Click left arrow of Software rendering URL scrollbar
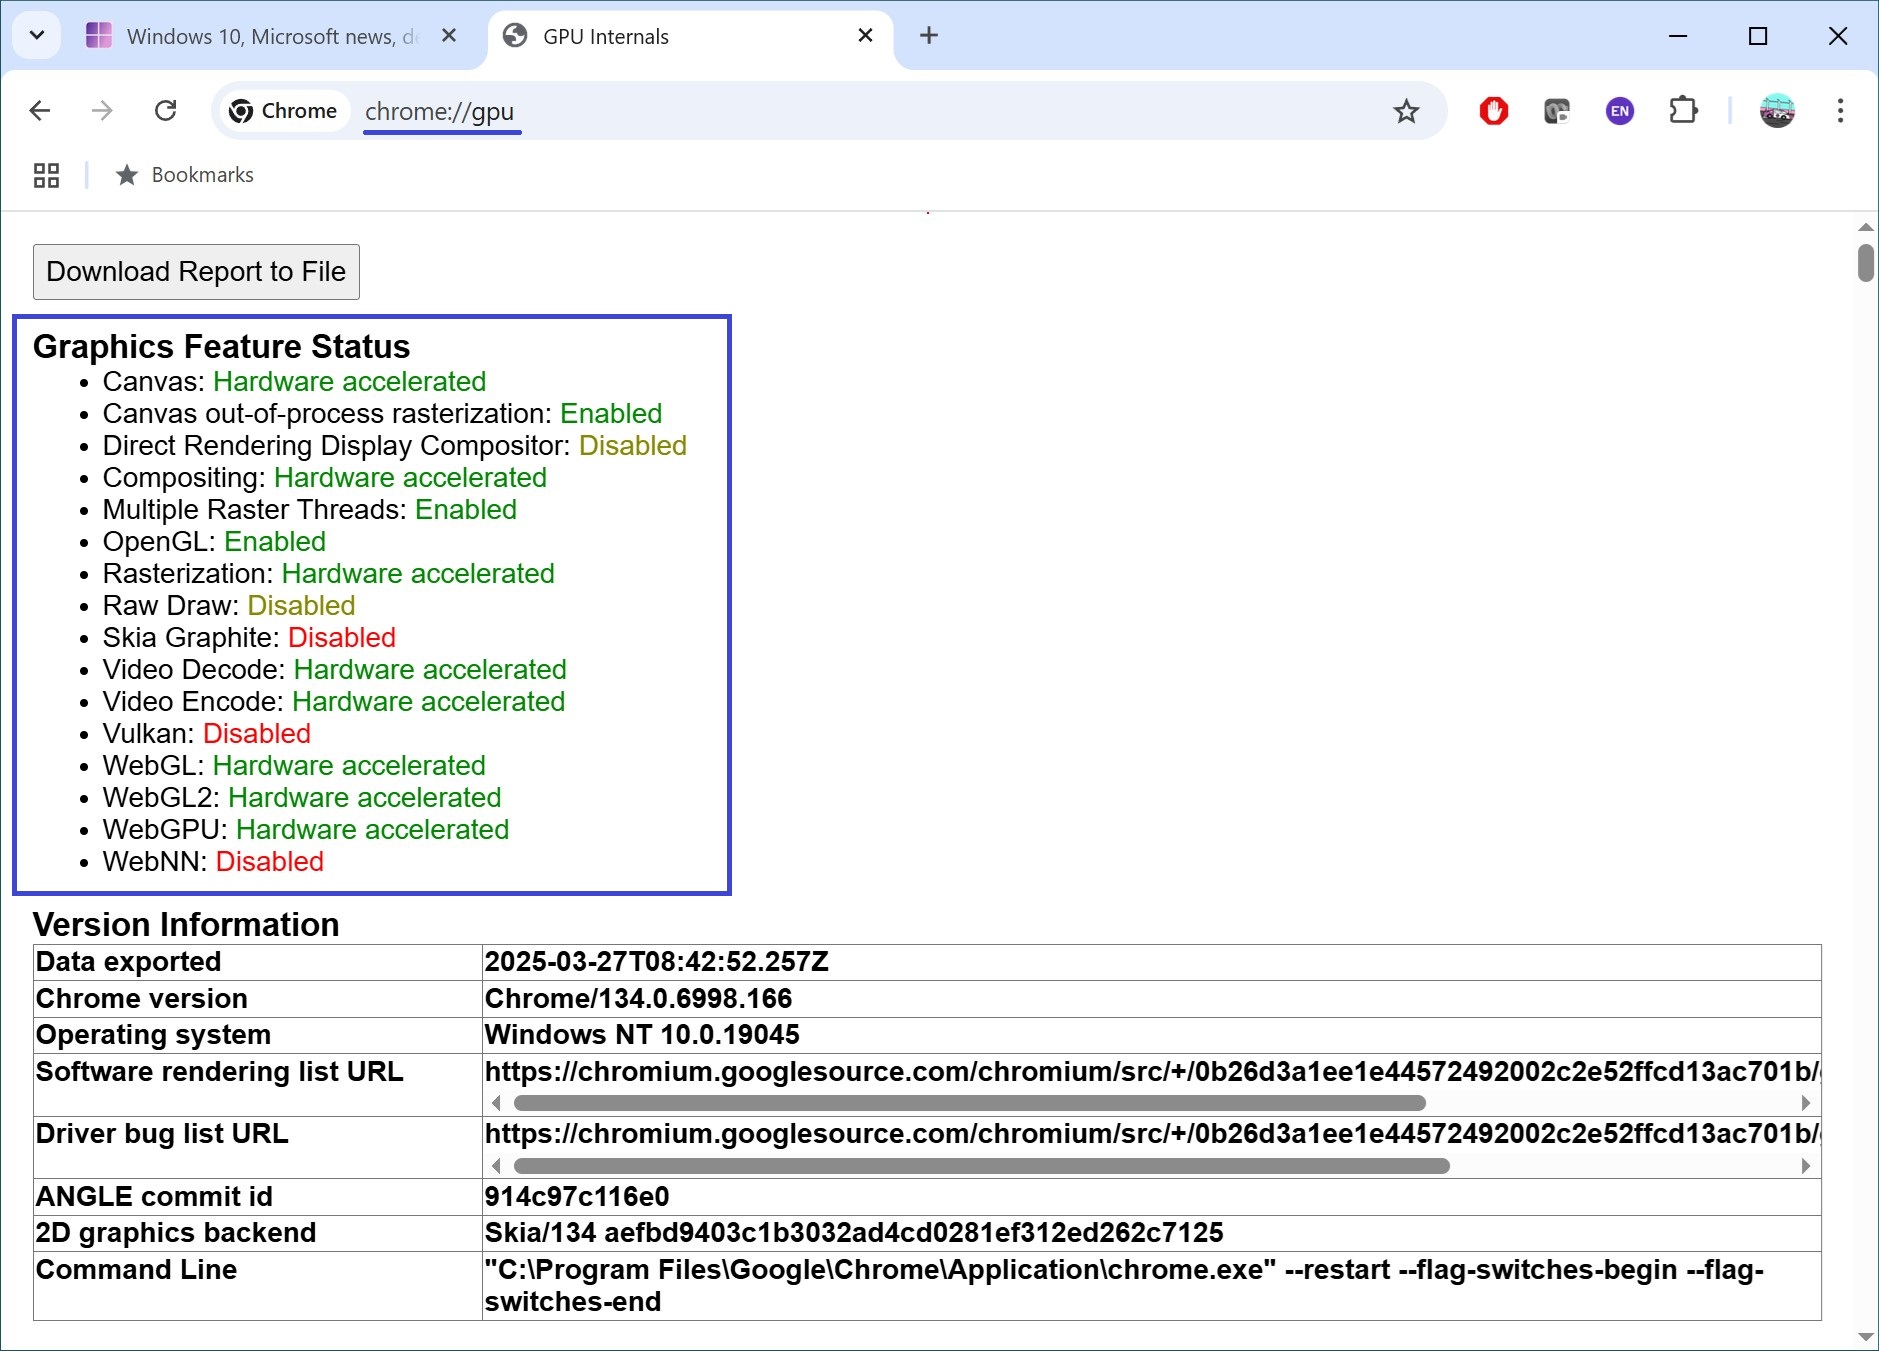The height and width of the screenshot is (1351, 1879). click(497, 1103)
